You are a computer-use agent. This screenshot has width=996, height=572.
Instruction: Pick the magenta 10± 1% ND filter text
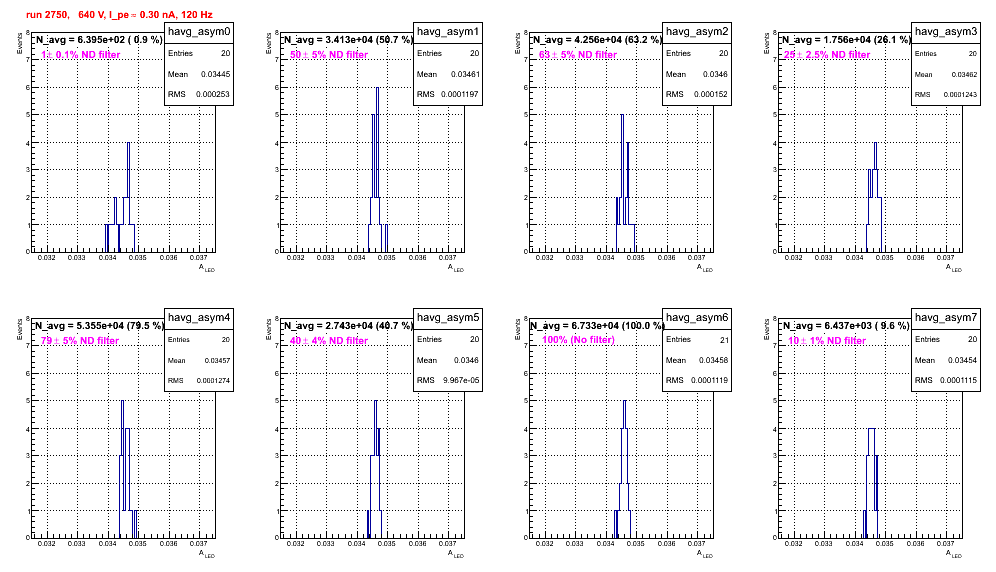[827, 341]
